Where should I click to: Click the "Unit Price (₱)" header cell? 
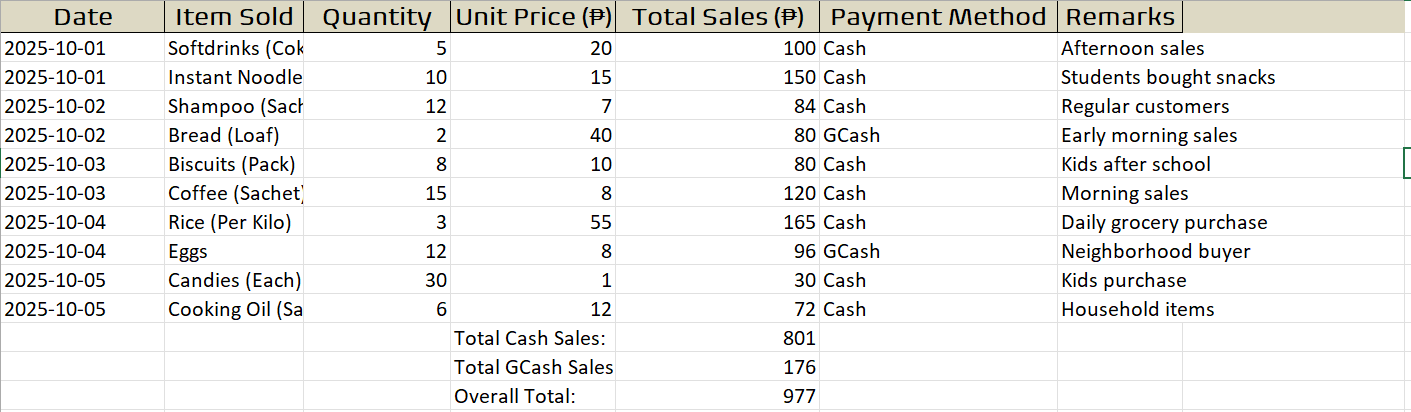click(x=533, y=17)
